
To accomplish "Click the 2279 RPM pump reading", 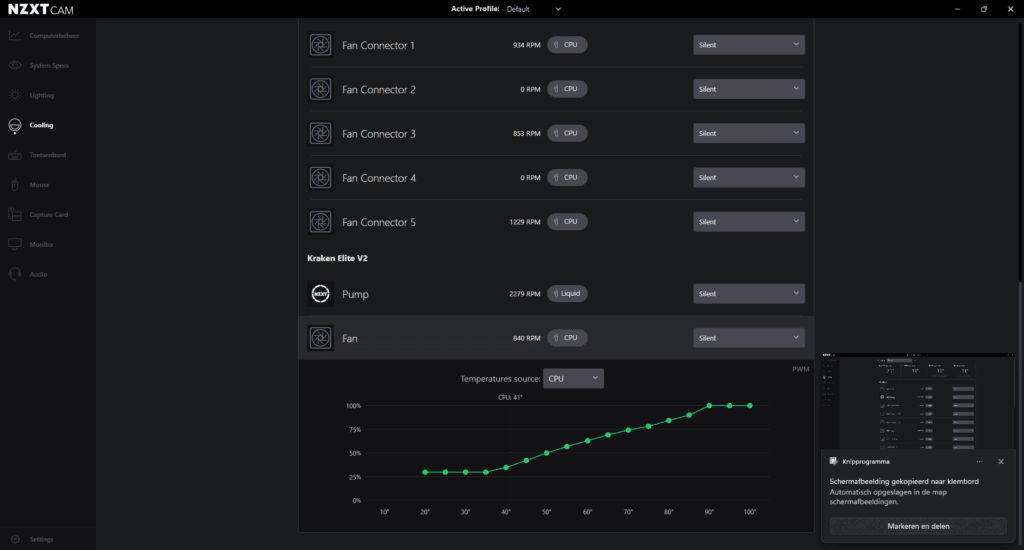I will (524, 294).
